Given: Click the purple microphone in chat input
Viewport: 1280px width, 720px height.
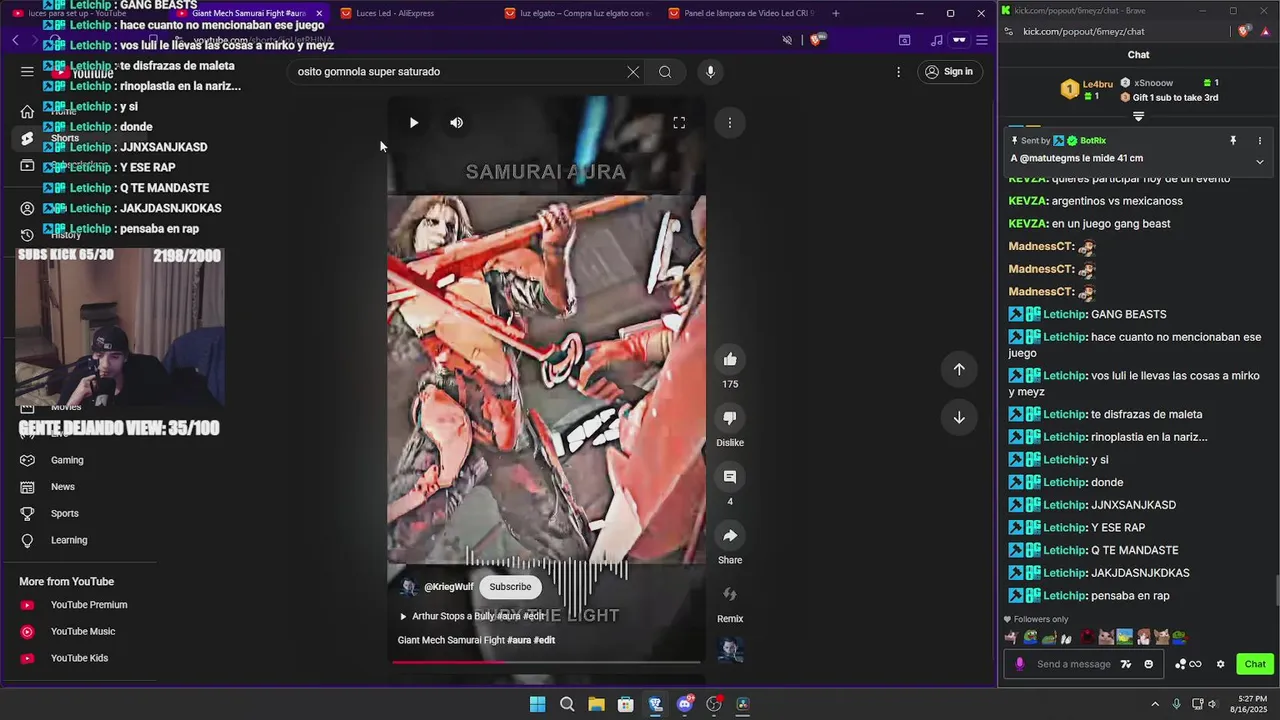Looking at the screenshot, I should click(1020, 664).
